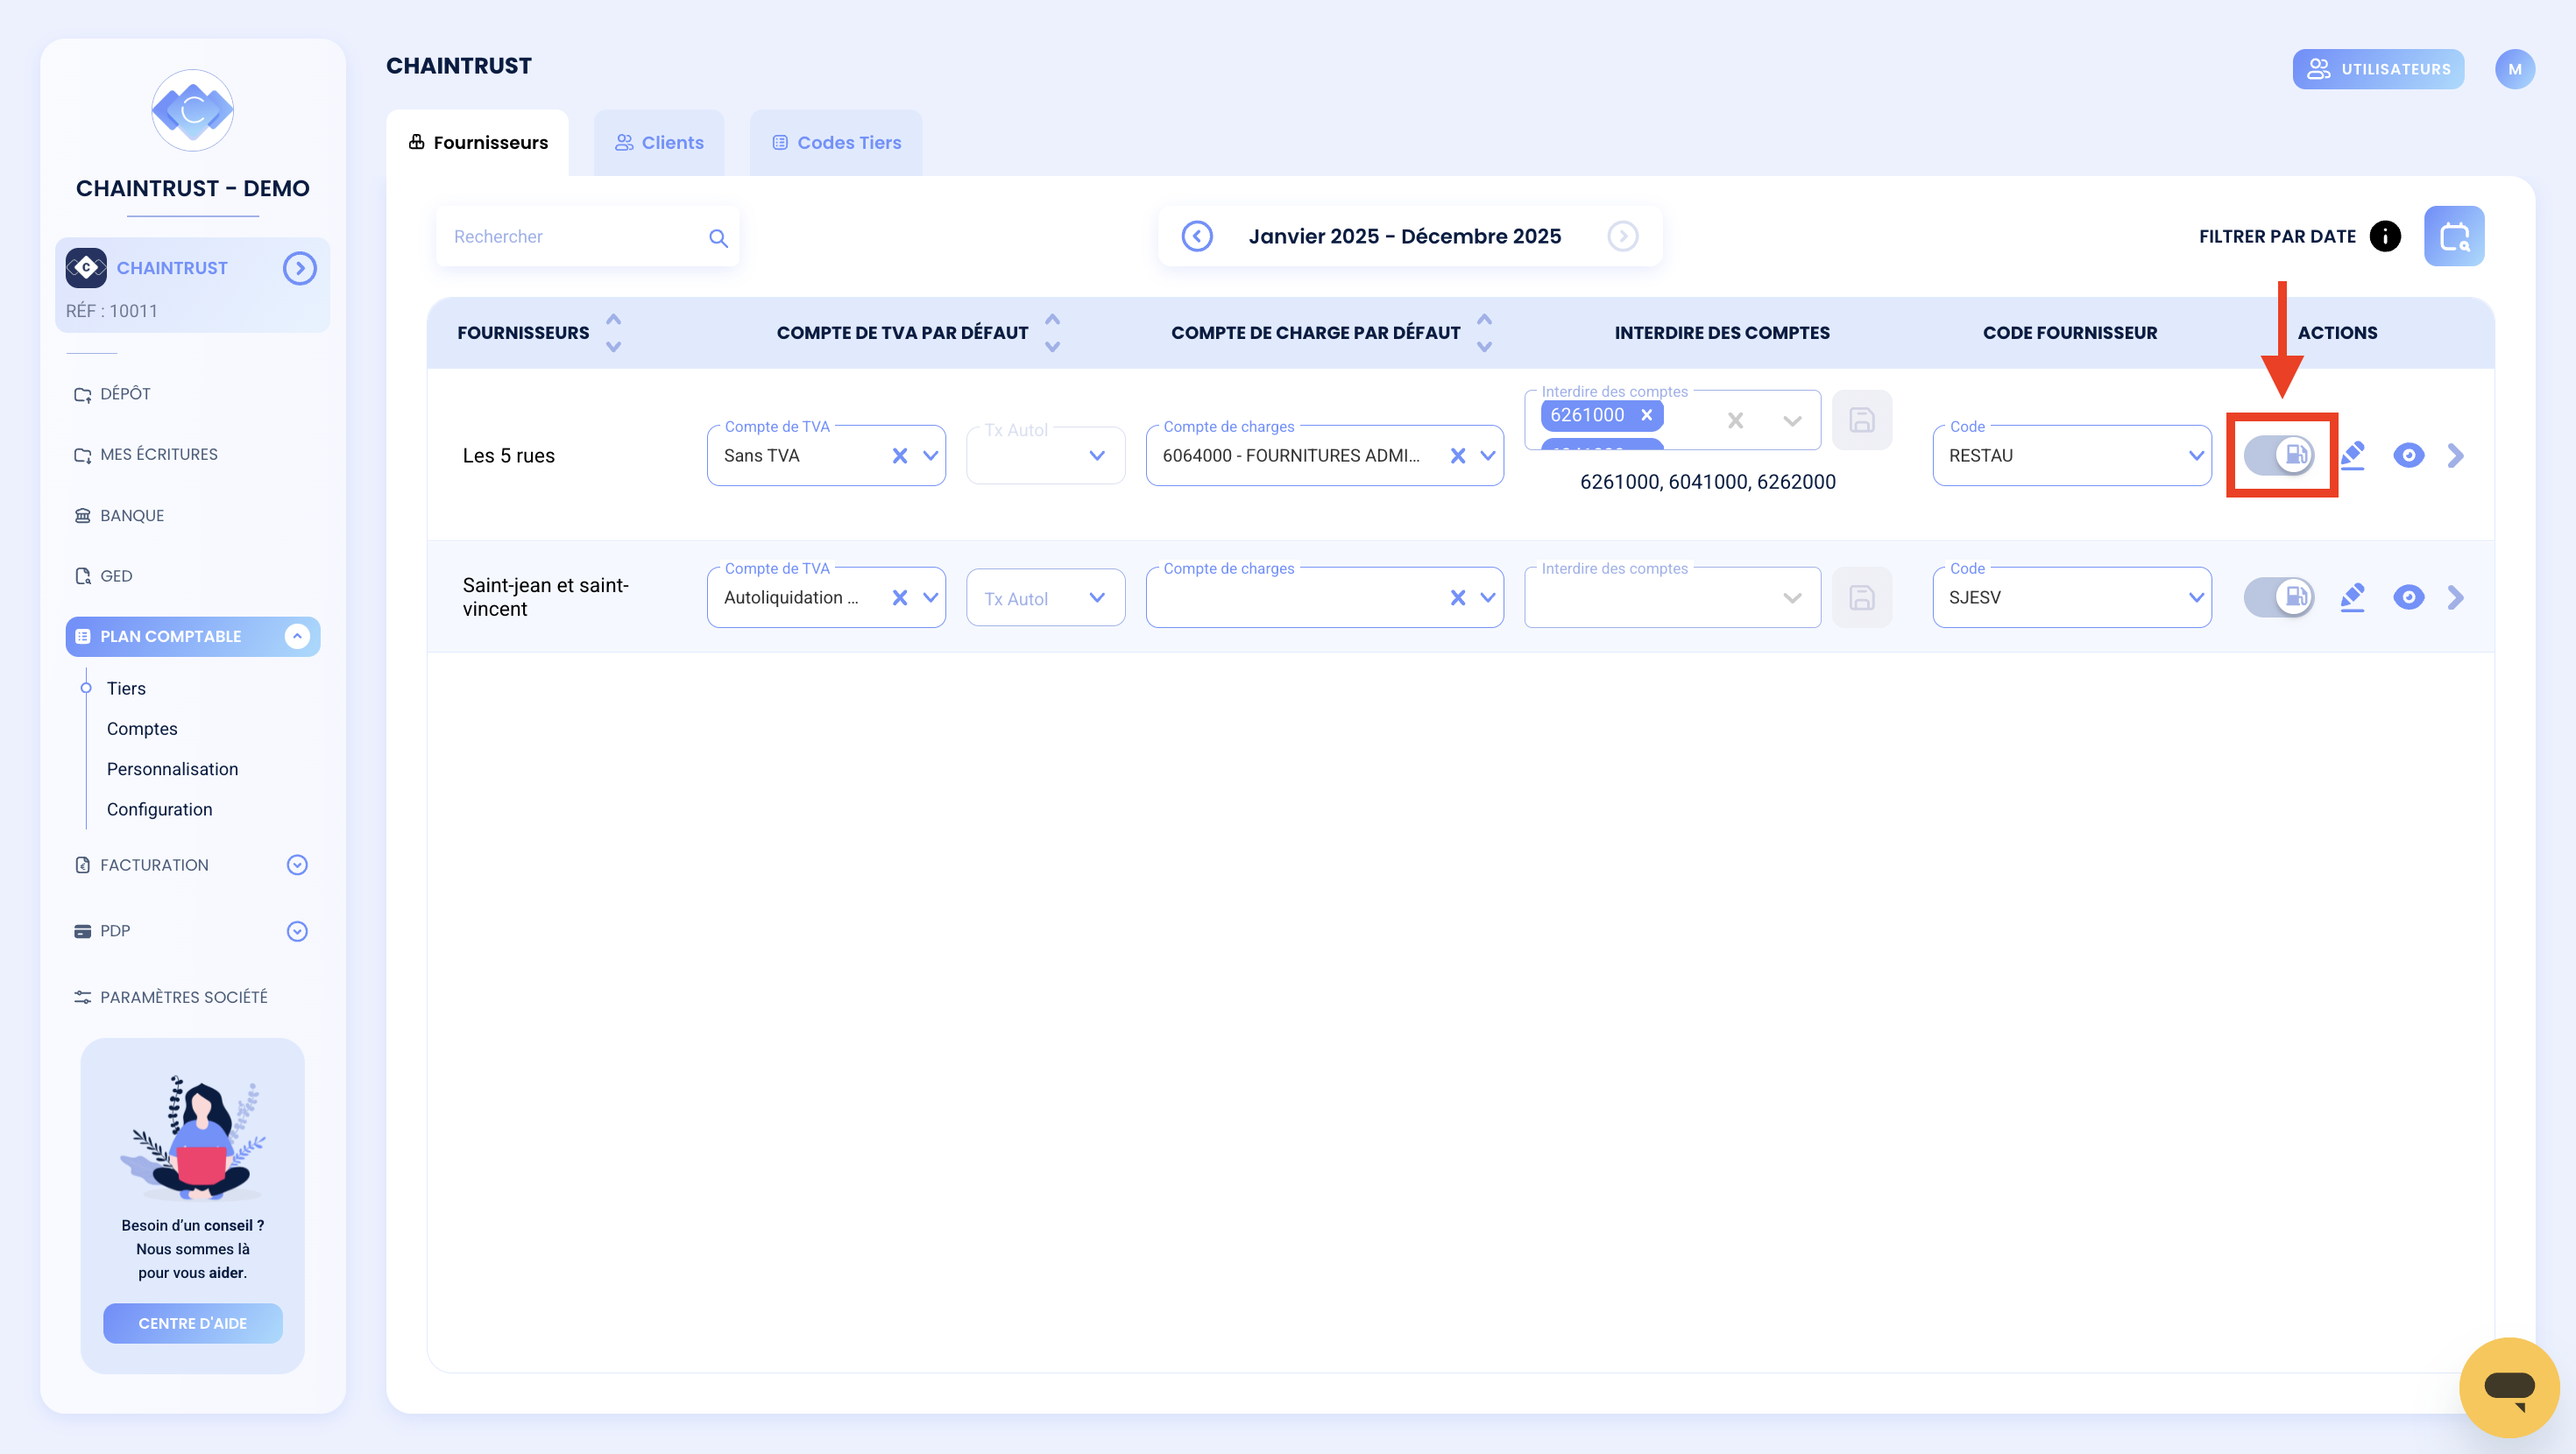This screenshot has height=1454, width=2576.
Task: Sort by Compte de TVA par défaut
Action: pos(1052,333)
